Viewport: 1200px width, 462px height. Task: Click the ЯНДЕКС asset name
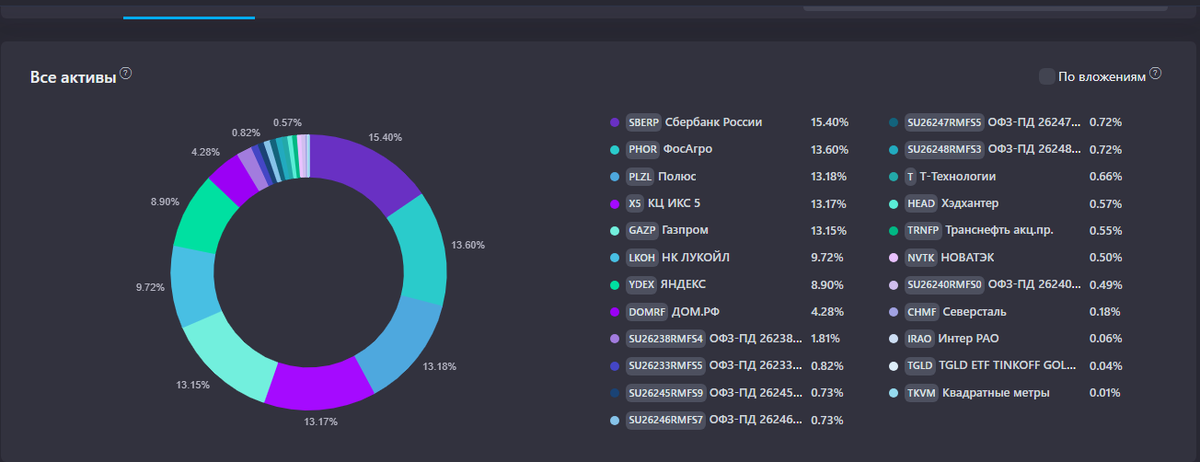pyautogui.click(x=683, y=284)
